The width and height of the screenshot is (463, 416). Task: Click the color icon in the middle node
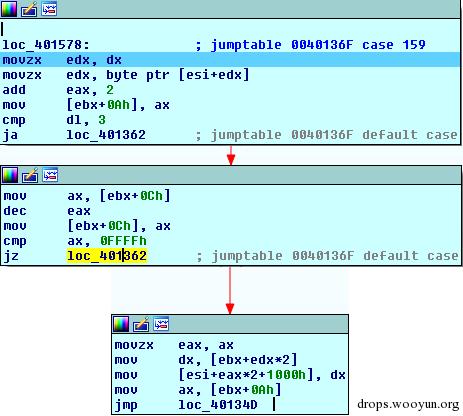[10, 175]
